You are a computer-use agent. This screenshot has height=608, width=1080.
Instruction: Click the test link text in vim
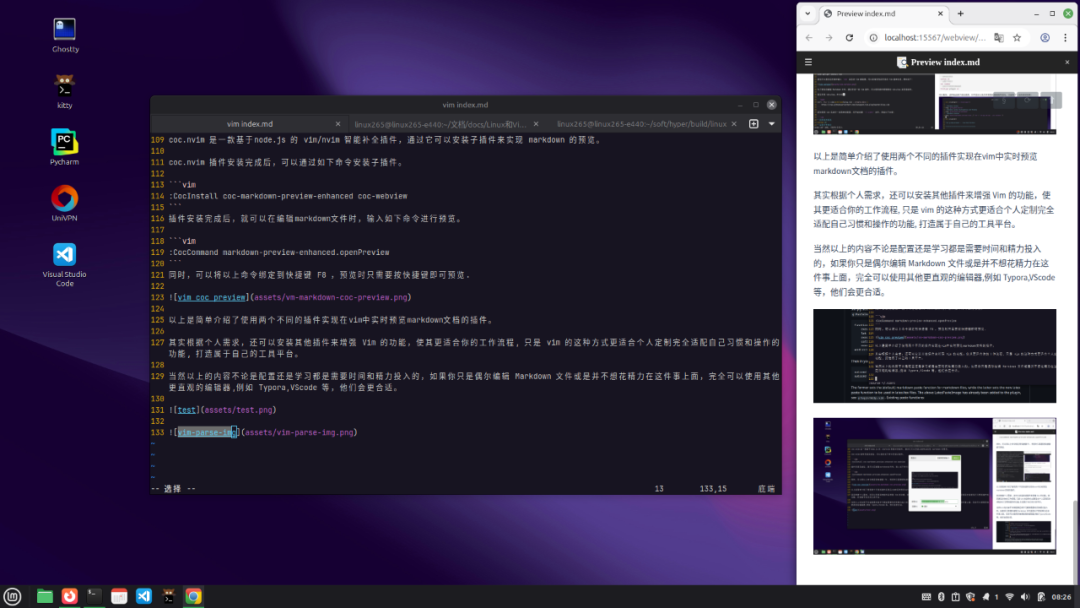[187, 410]
